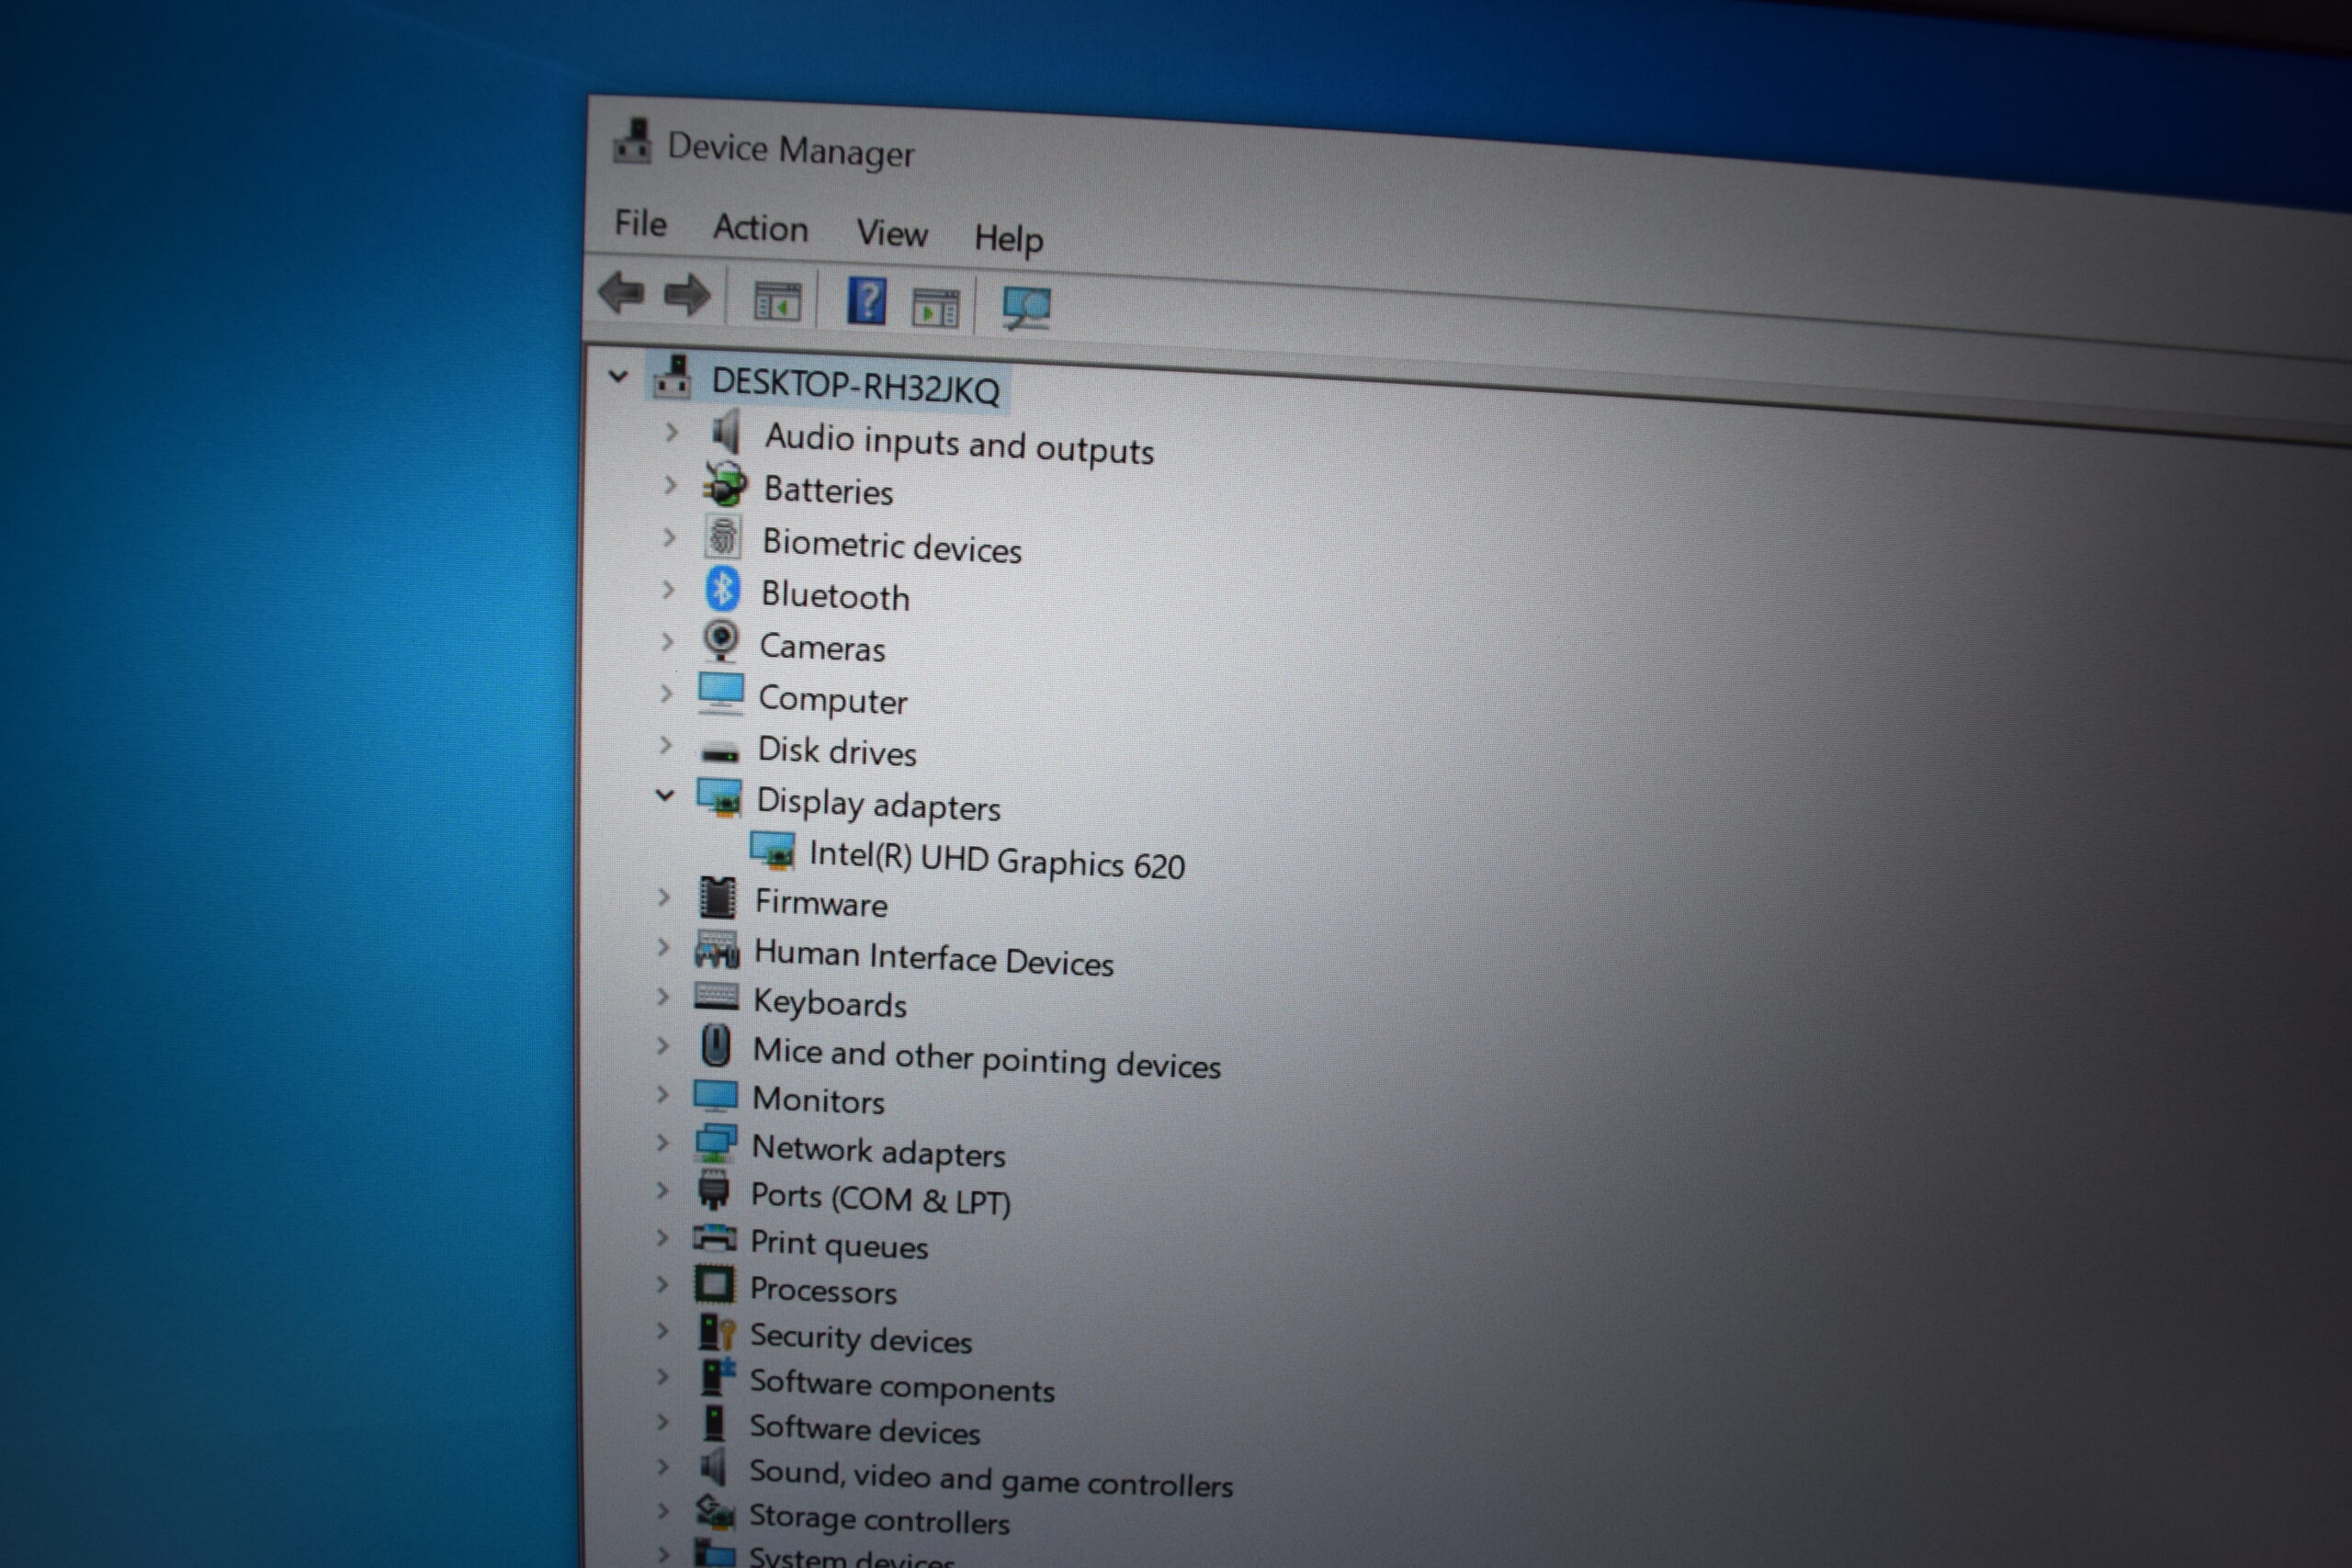Select the DESKTOP-RH32JKQ computer name
The image size is (2352, 1568).
(x=855, y=386)
